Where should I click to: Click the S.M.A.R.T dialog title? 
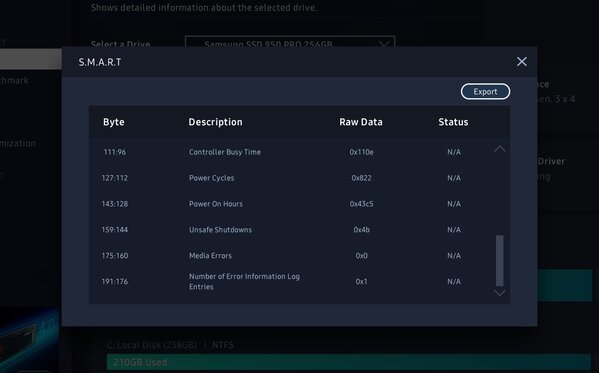(100, 62)
